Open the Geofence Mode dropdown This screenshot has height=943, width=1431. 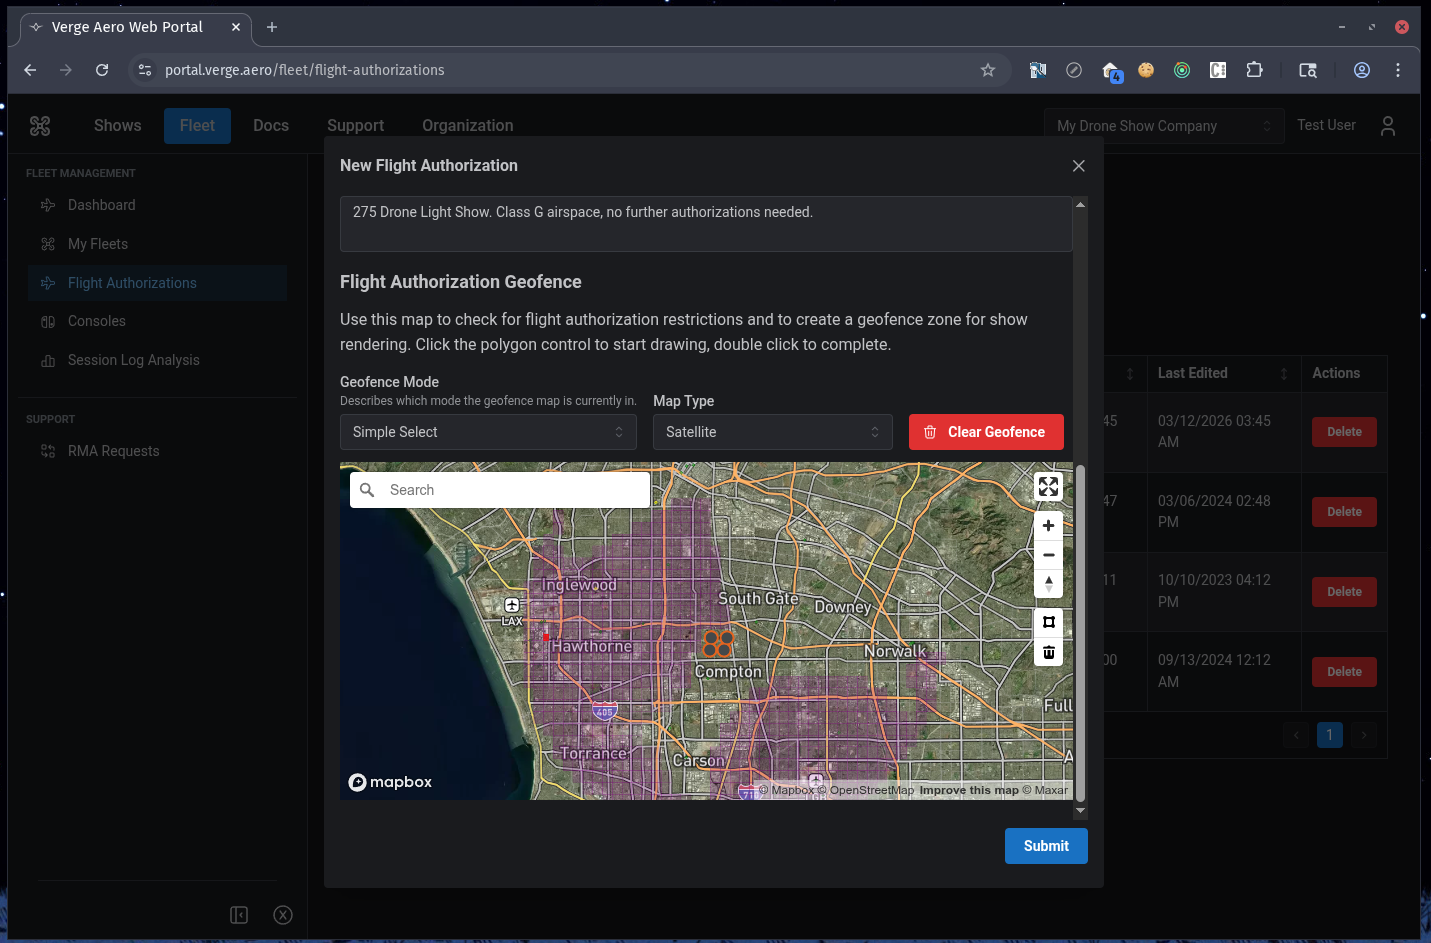488,432
